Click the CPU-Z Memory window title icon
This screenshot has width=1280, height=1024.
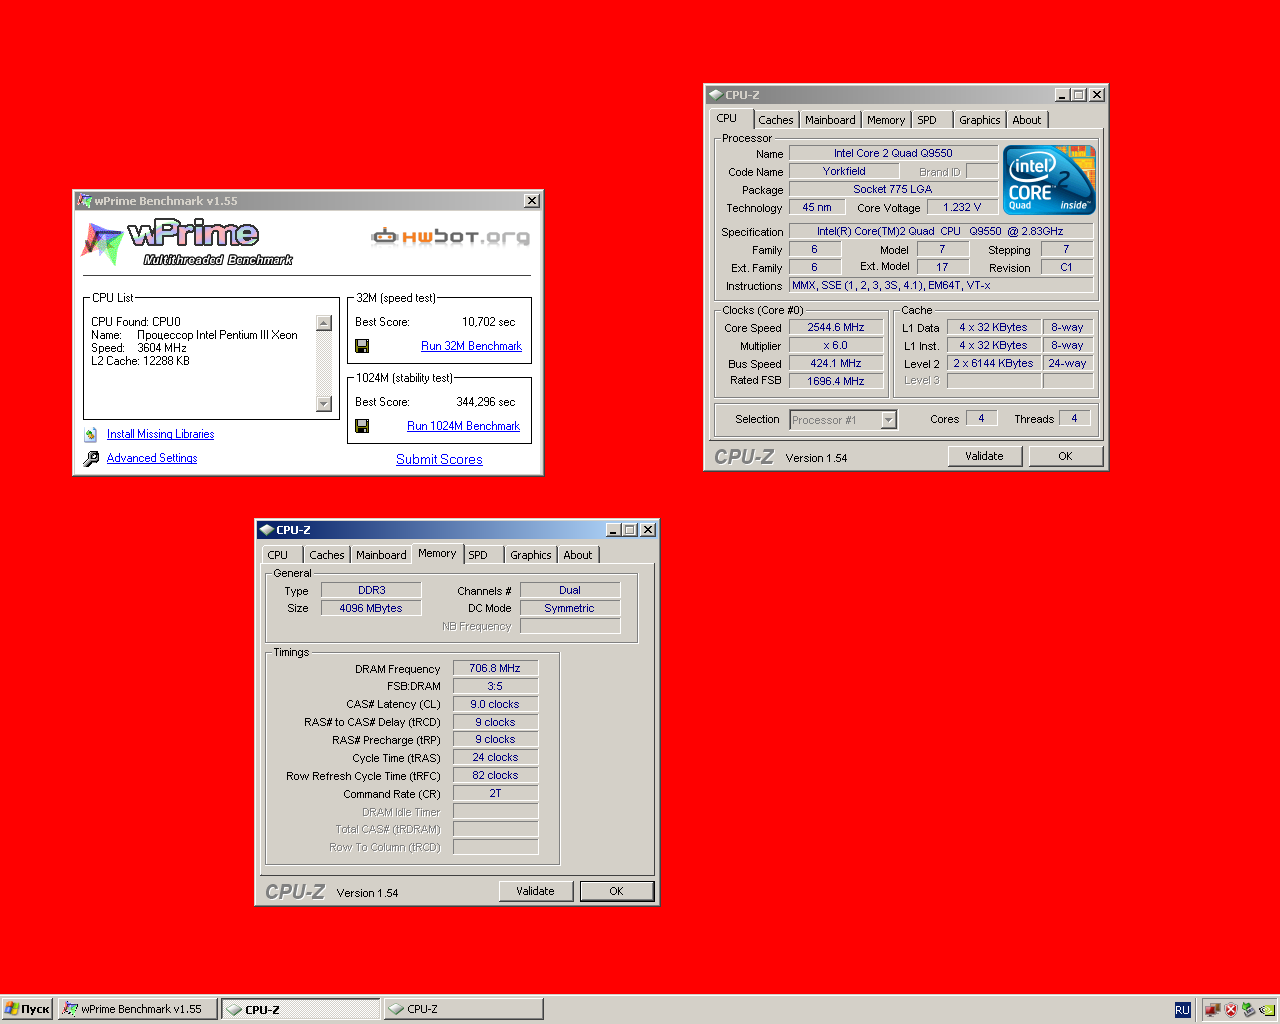[266, 530]
